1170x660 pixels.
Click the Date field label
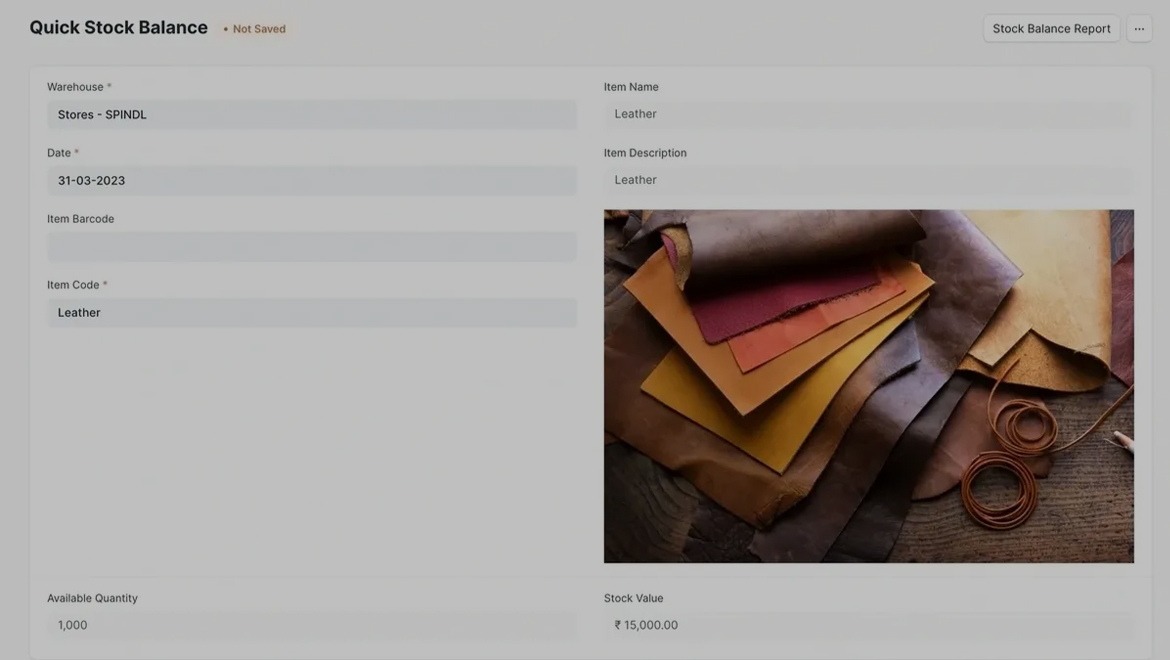pos(59,153)
